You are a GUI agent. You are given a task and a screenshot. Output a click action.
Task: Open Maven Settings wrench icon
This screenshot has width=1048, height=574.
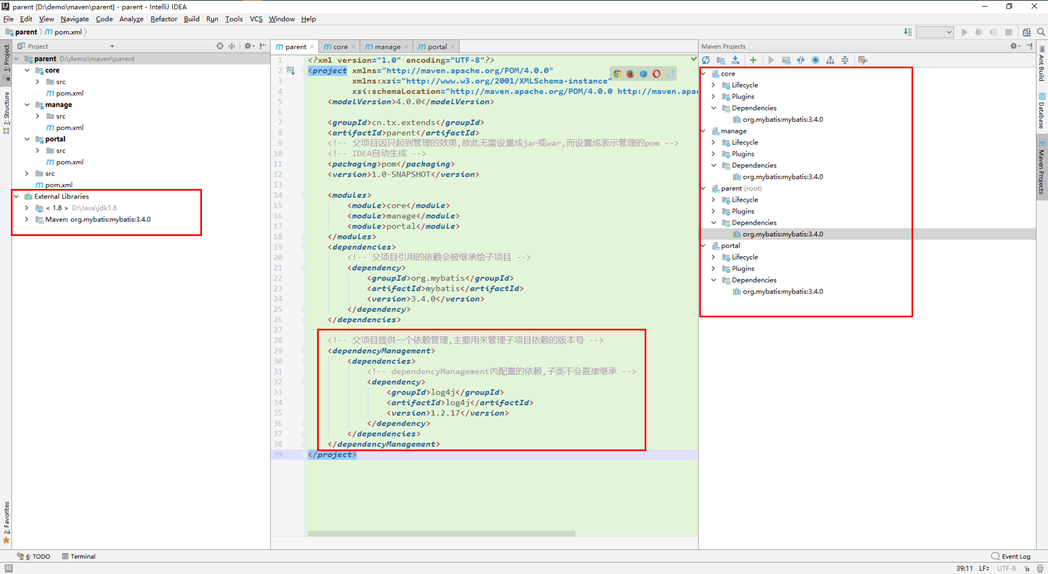coord(863,60)
